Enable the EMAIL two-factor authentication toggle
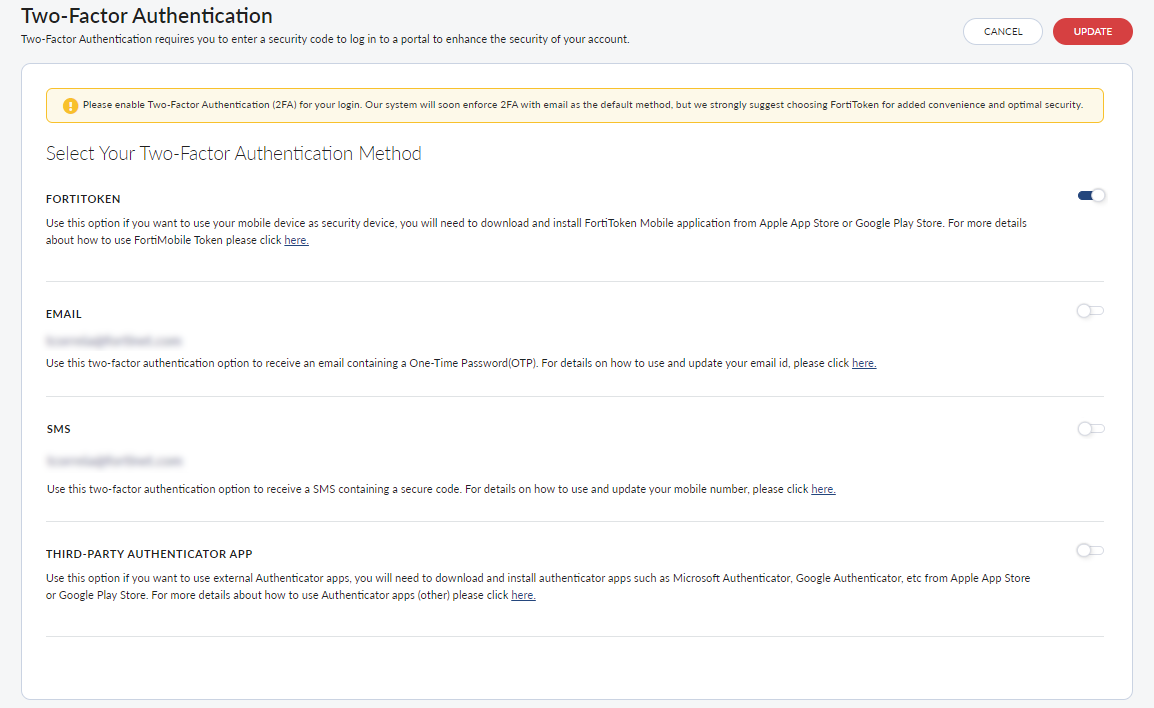 point(1090,311)
